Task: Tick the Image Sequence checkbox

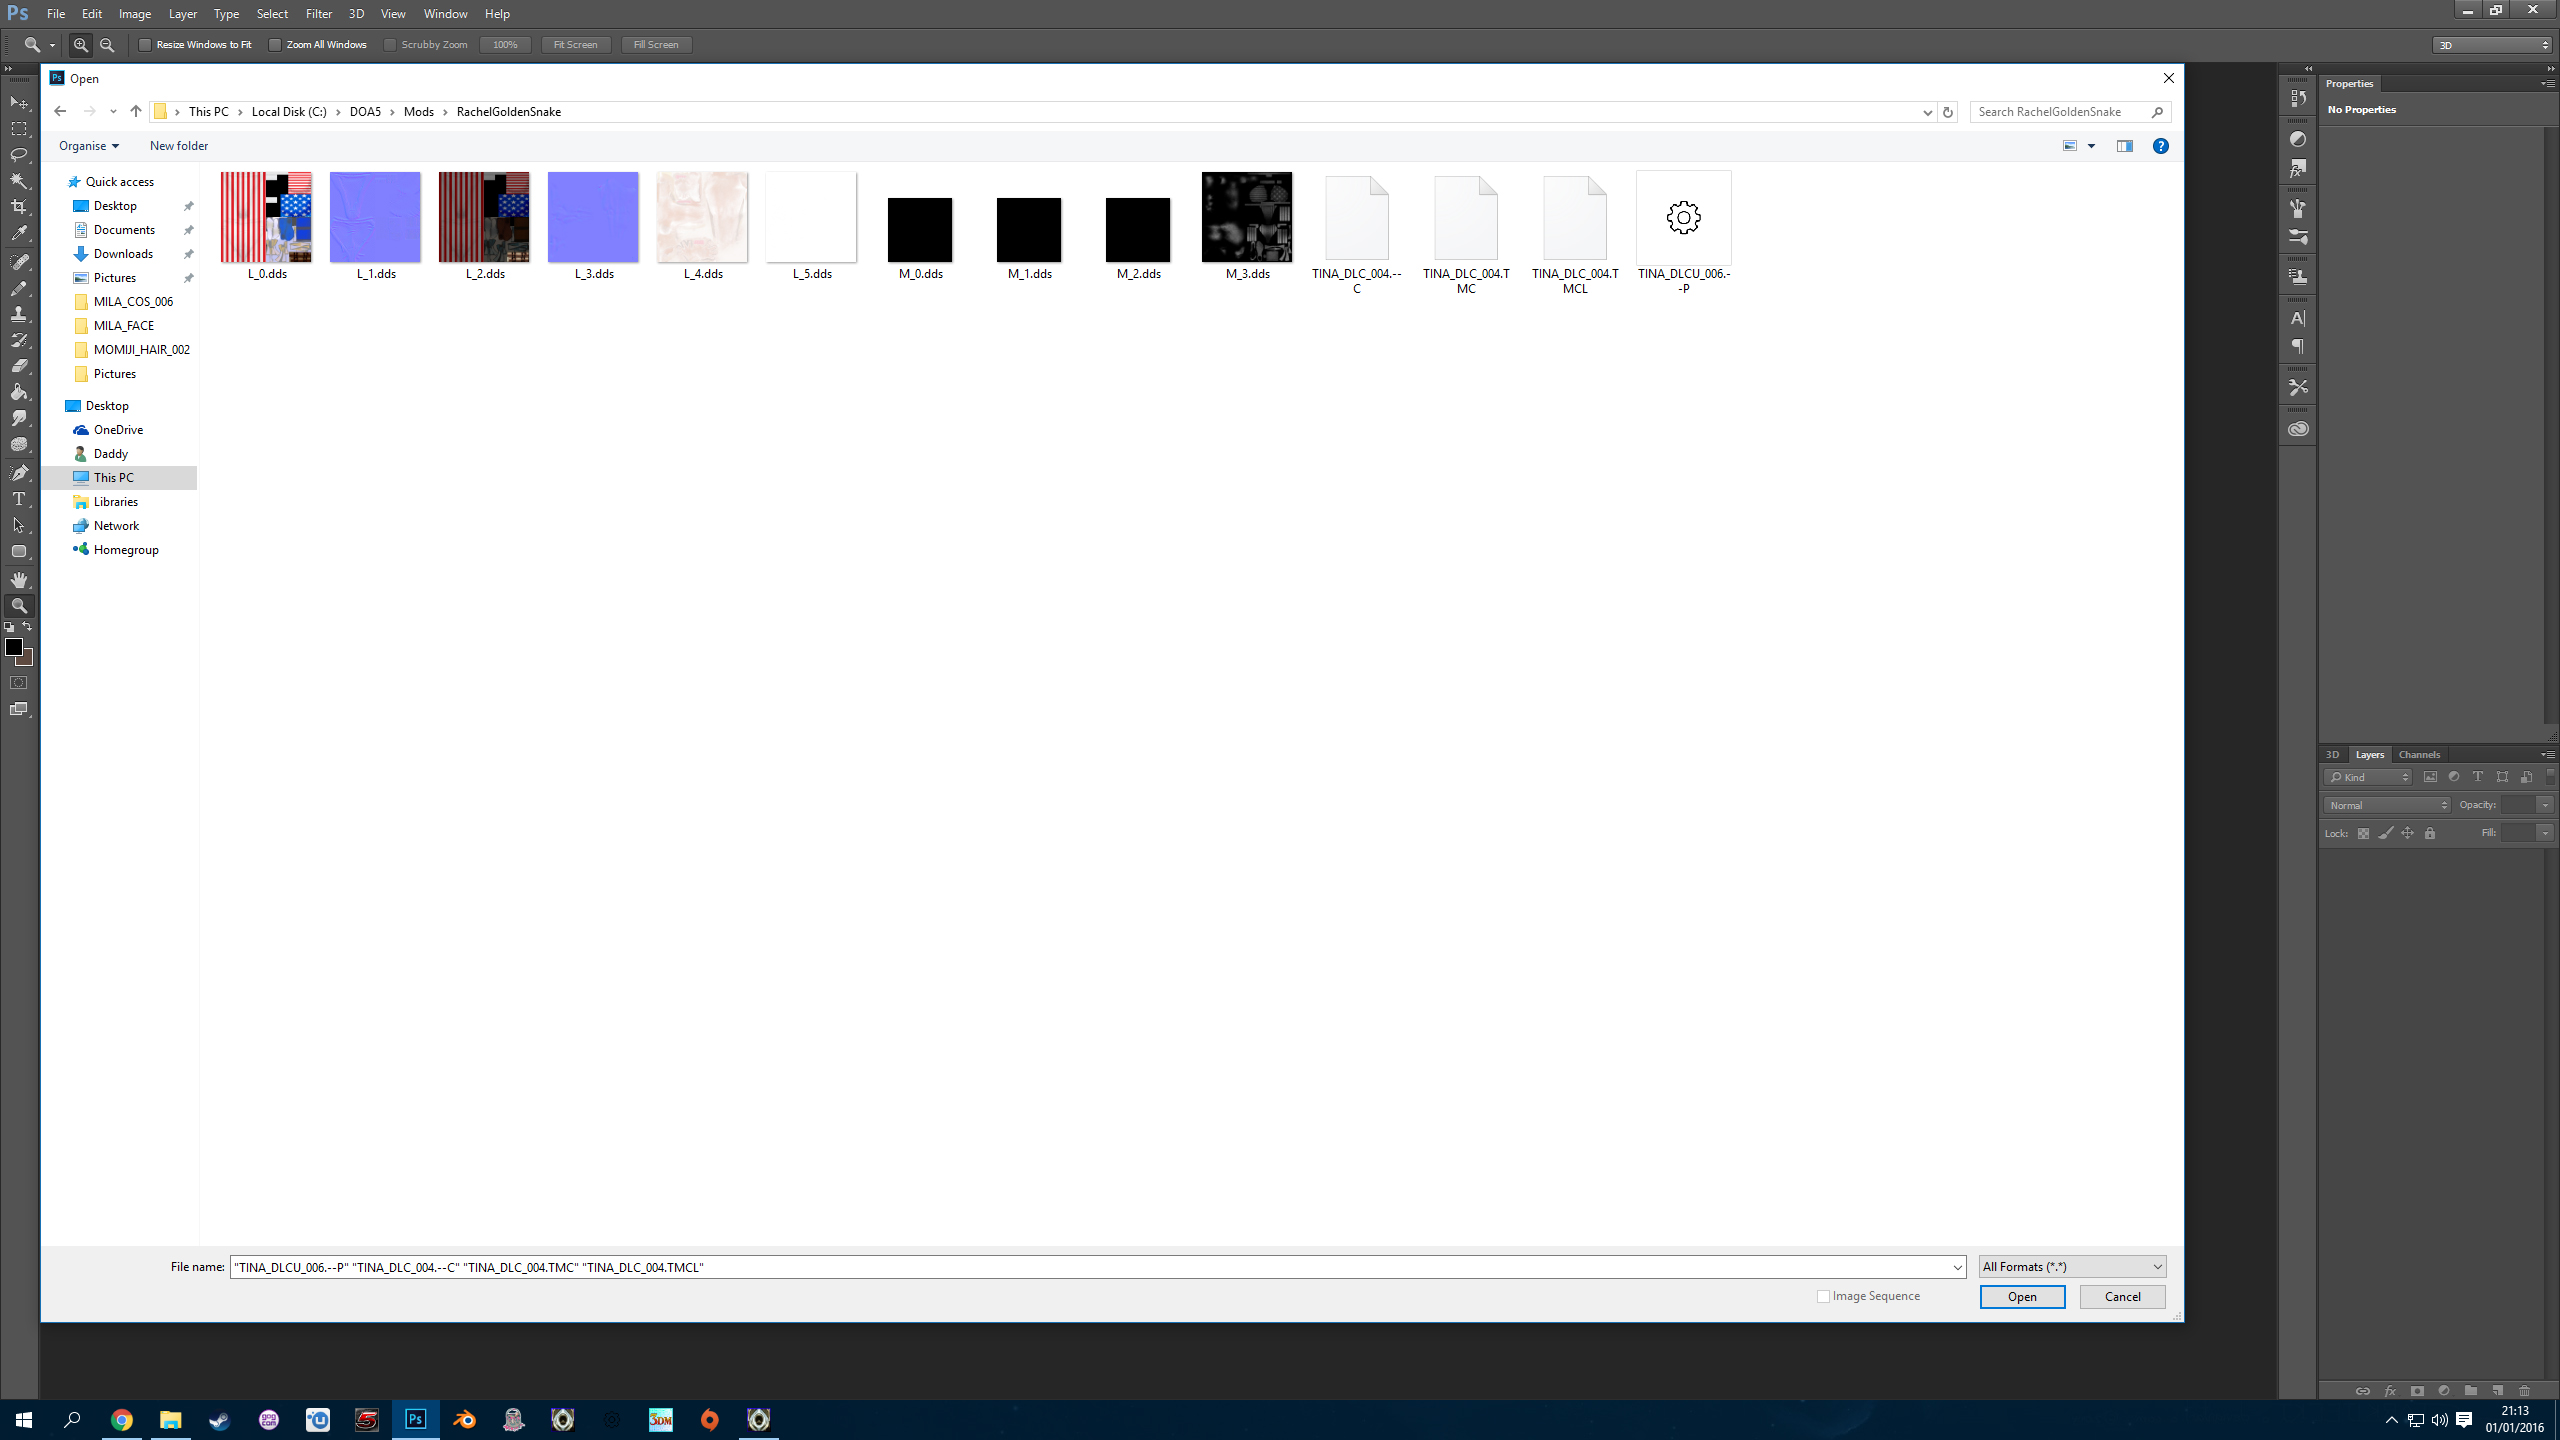Action: 1823,1296
